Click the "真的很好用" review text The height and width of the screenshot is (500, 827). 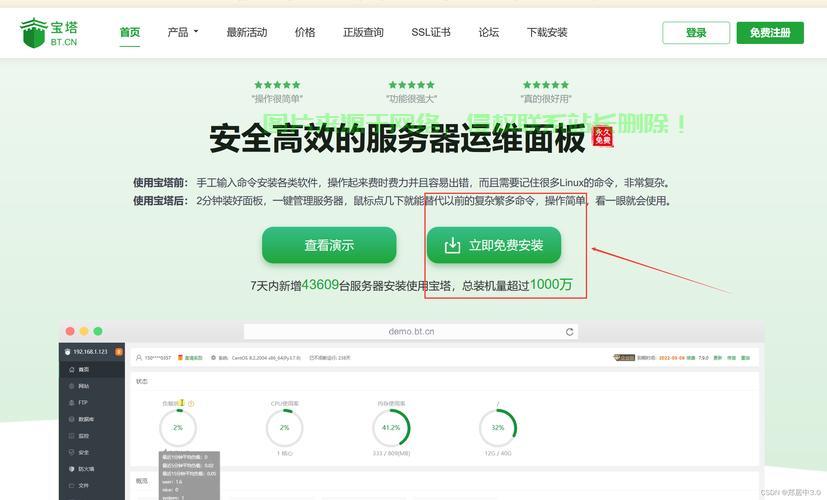pyautogui.click(x=546, y=99)
